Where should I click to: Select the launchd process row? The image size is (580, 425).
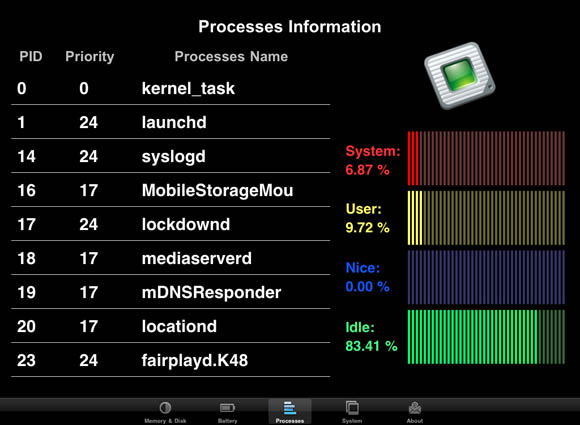click(x=171, y=122)
